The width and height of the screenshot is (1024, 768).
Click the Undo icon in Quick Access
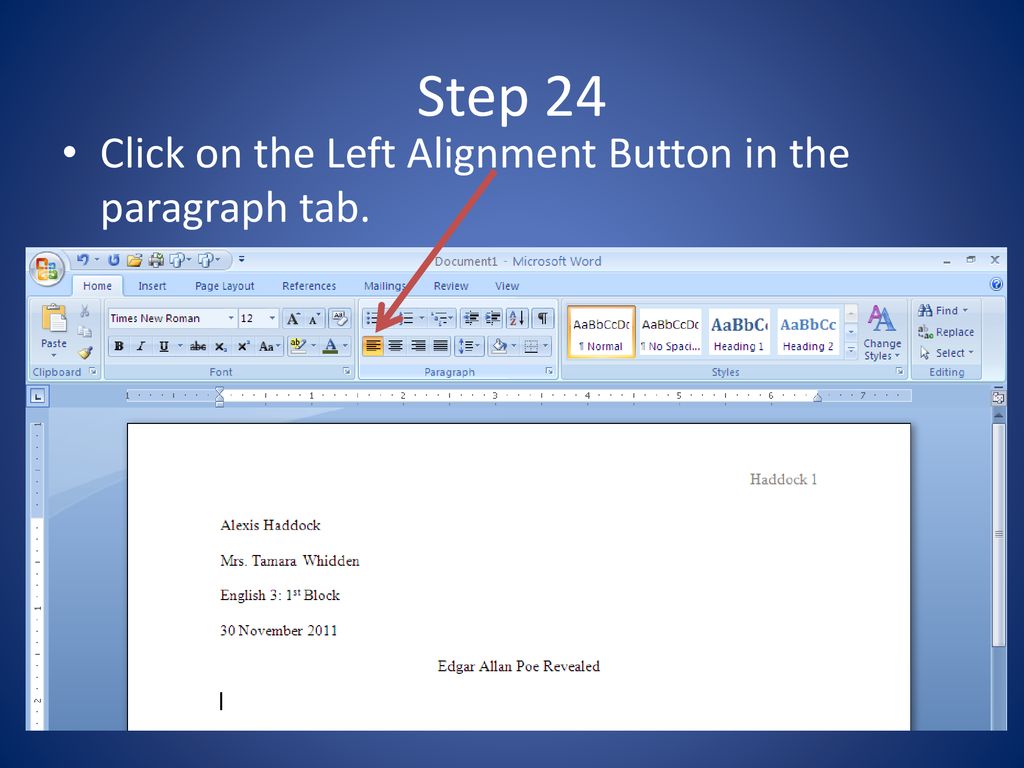(x=83, y=260)
